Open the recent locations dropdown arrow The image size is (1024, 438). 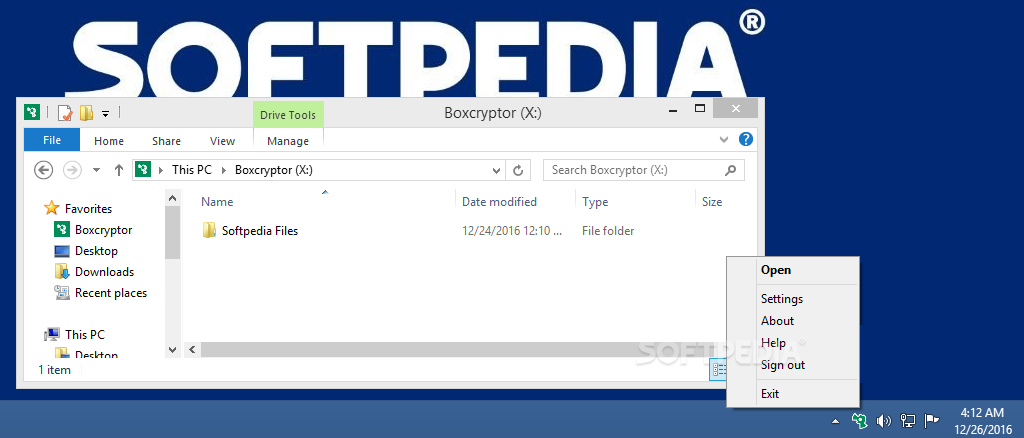click(x=97, y=170)
